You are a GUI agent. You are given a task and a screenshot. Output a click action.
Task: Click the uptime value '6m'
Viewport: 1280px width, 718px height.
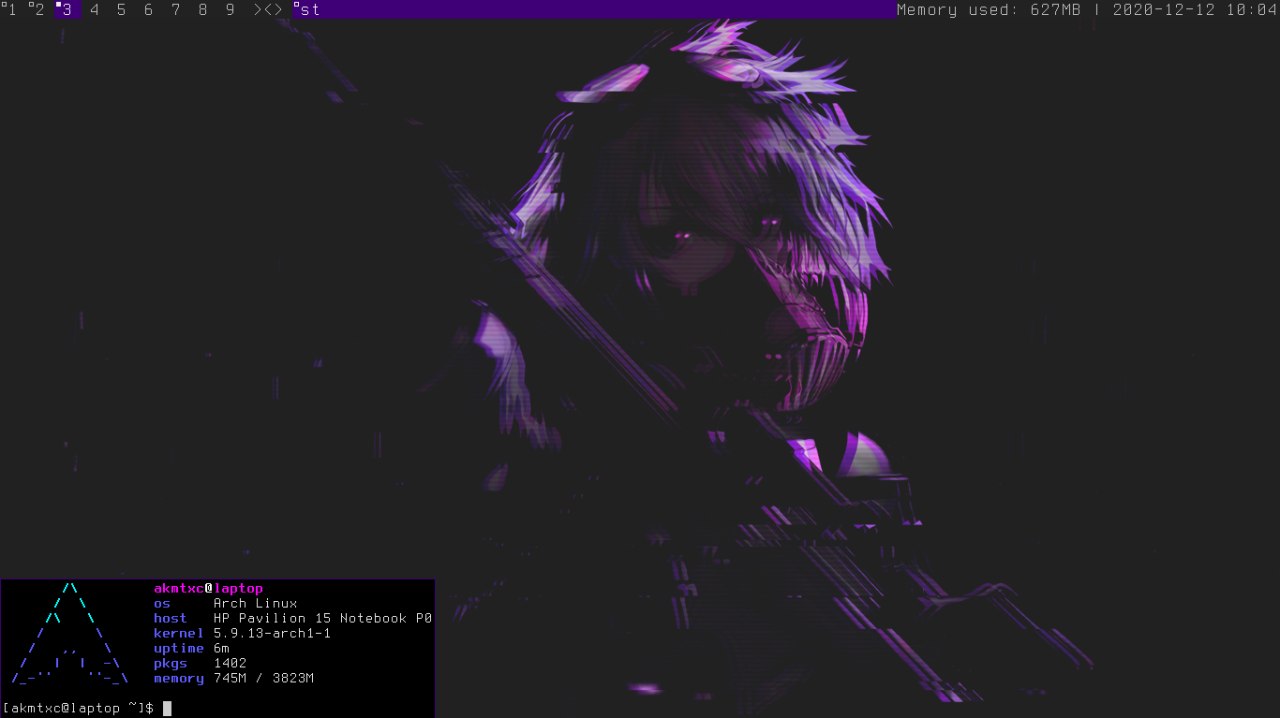(221, 649)
